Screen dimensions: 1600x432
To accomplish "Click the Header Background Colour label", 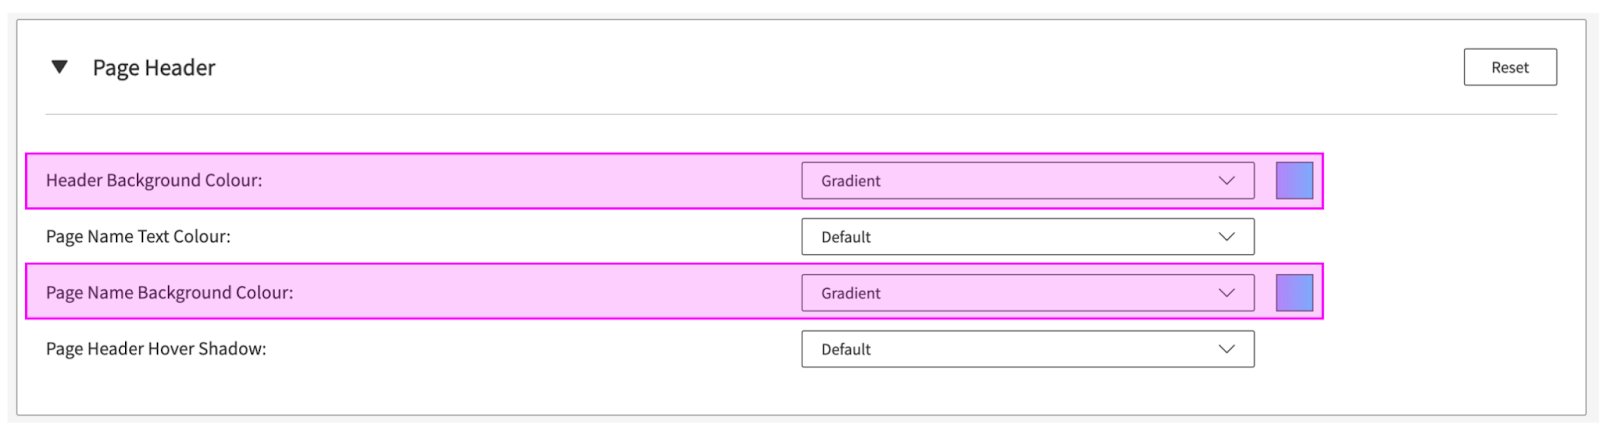I will 154,181.
